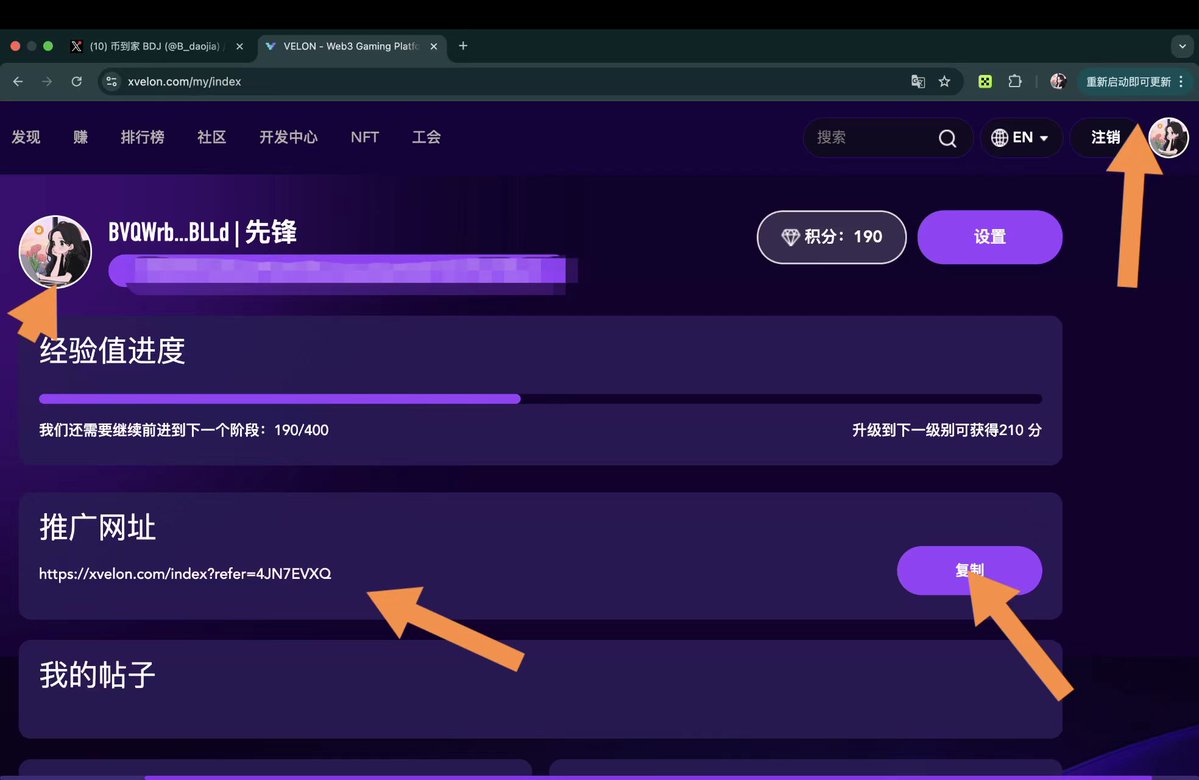
Task: Click the large profile avatar picture
Action: click(55, 252)
